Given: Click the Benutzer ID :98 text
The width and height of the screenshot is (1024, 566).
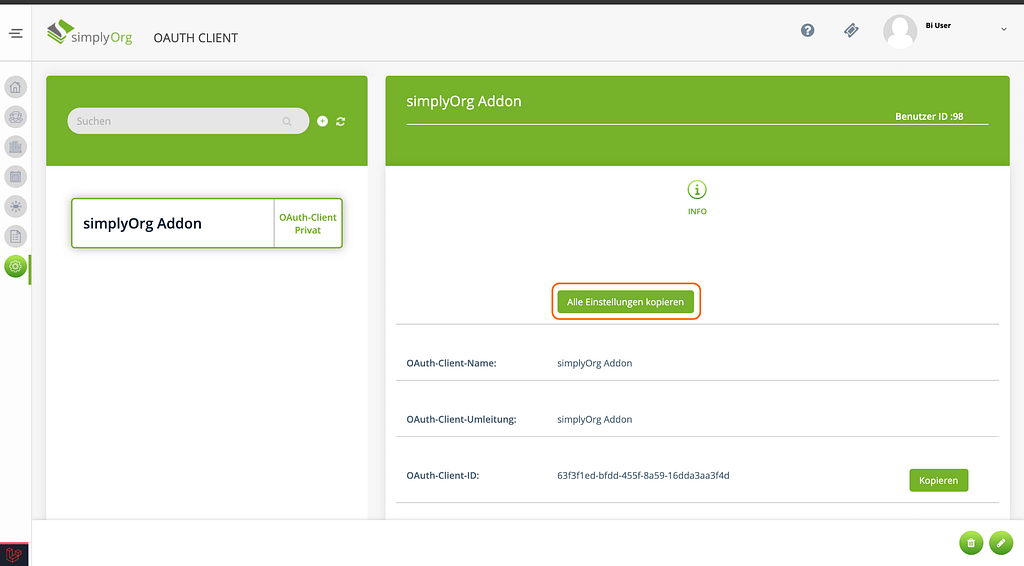Looking at the screenshot, I should coord(929,116).
